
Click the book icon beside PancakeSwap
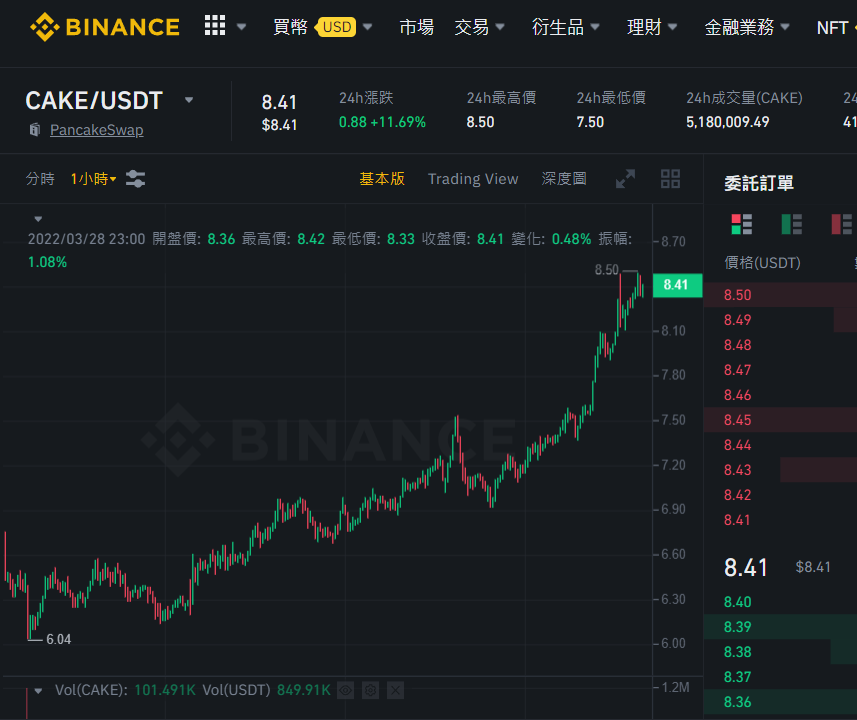[35, 130]
